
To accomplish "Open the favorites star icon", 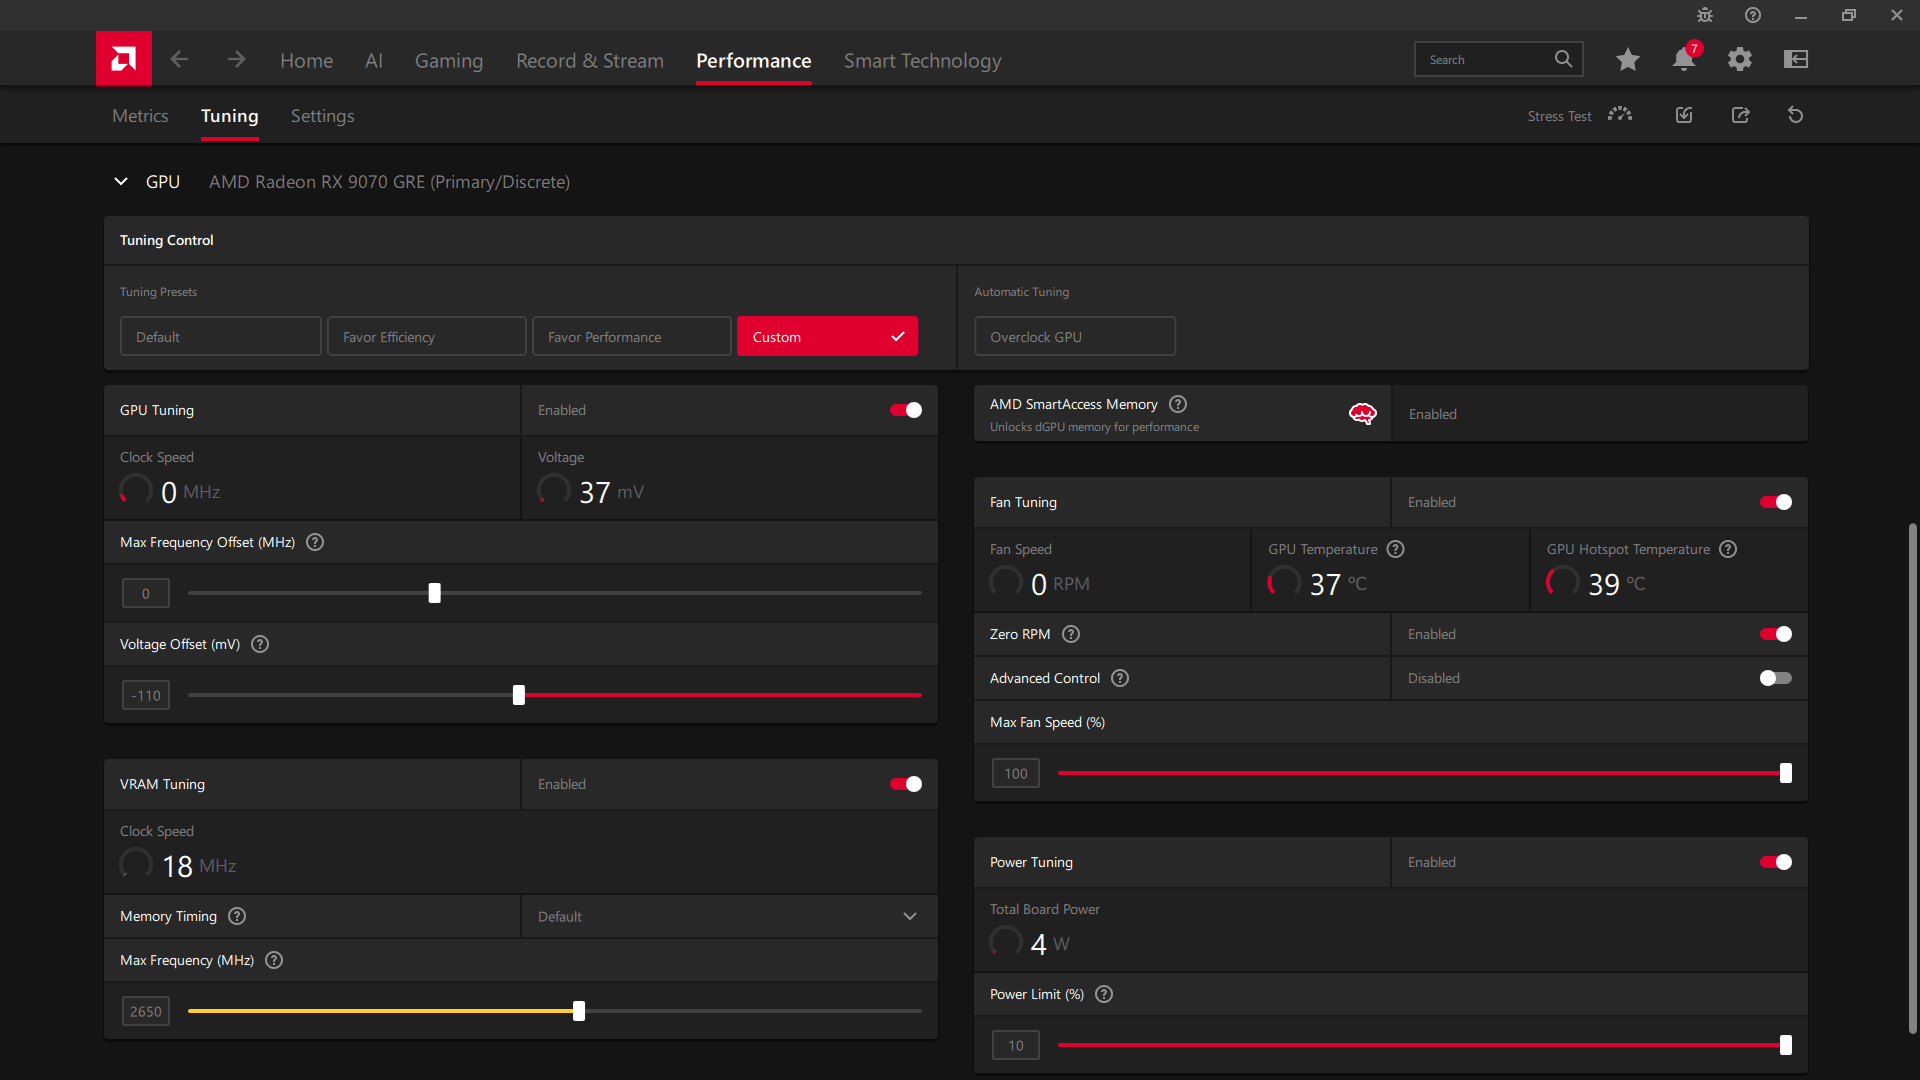I will [1628, 60].
